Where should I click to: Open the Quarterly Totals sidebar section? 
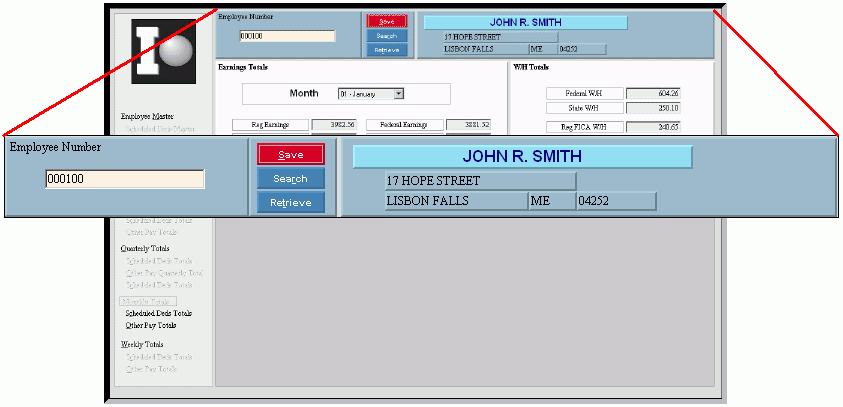pyautogui.click(x=145, y=249)
